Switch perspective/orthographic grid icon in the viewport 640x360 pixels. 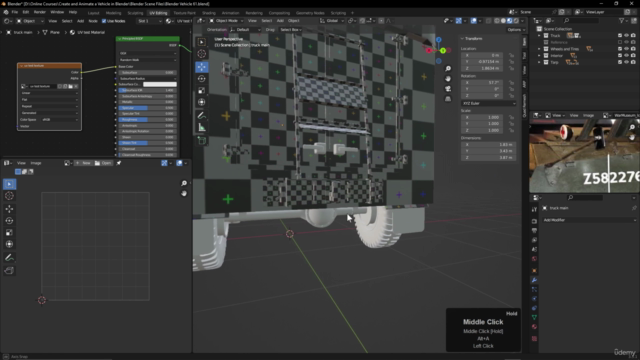click(x=448, y=99)
